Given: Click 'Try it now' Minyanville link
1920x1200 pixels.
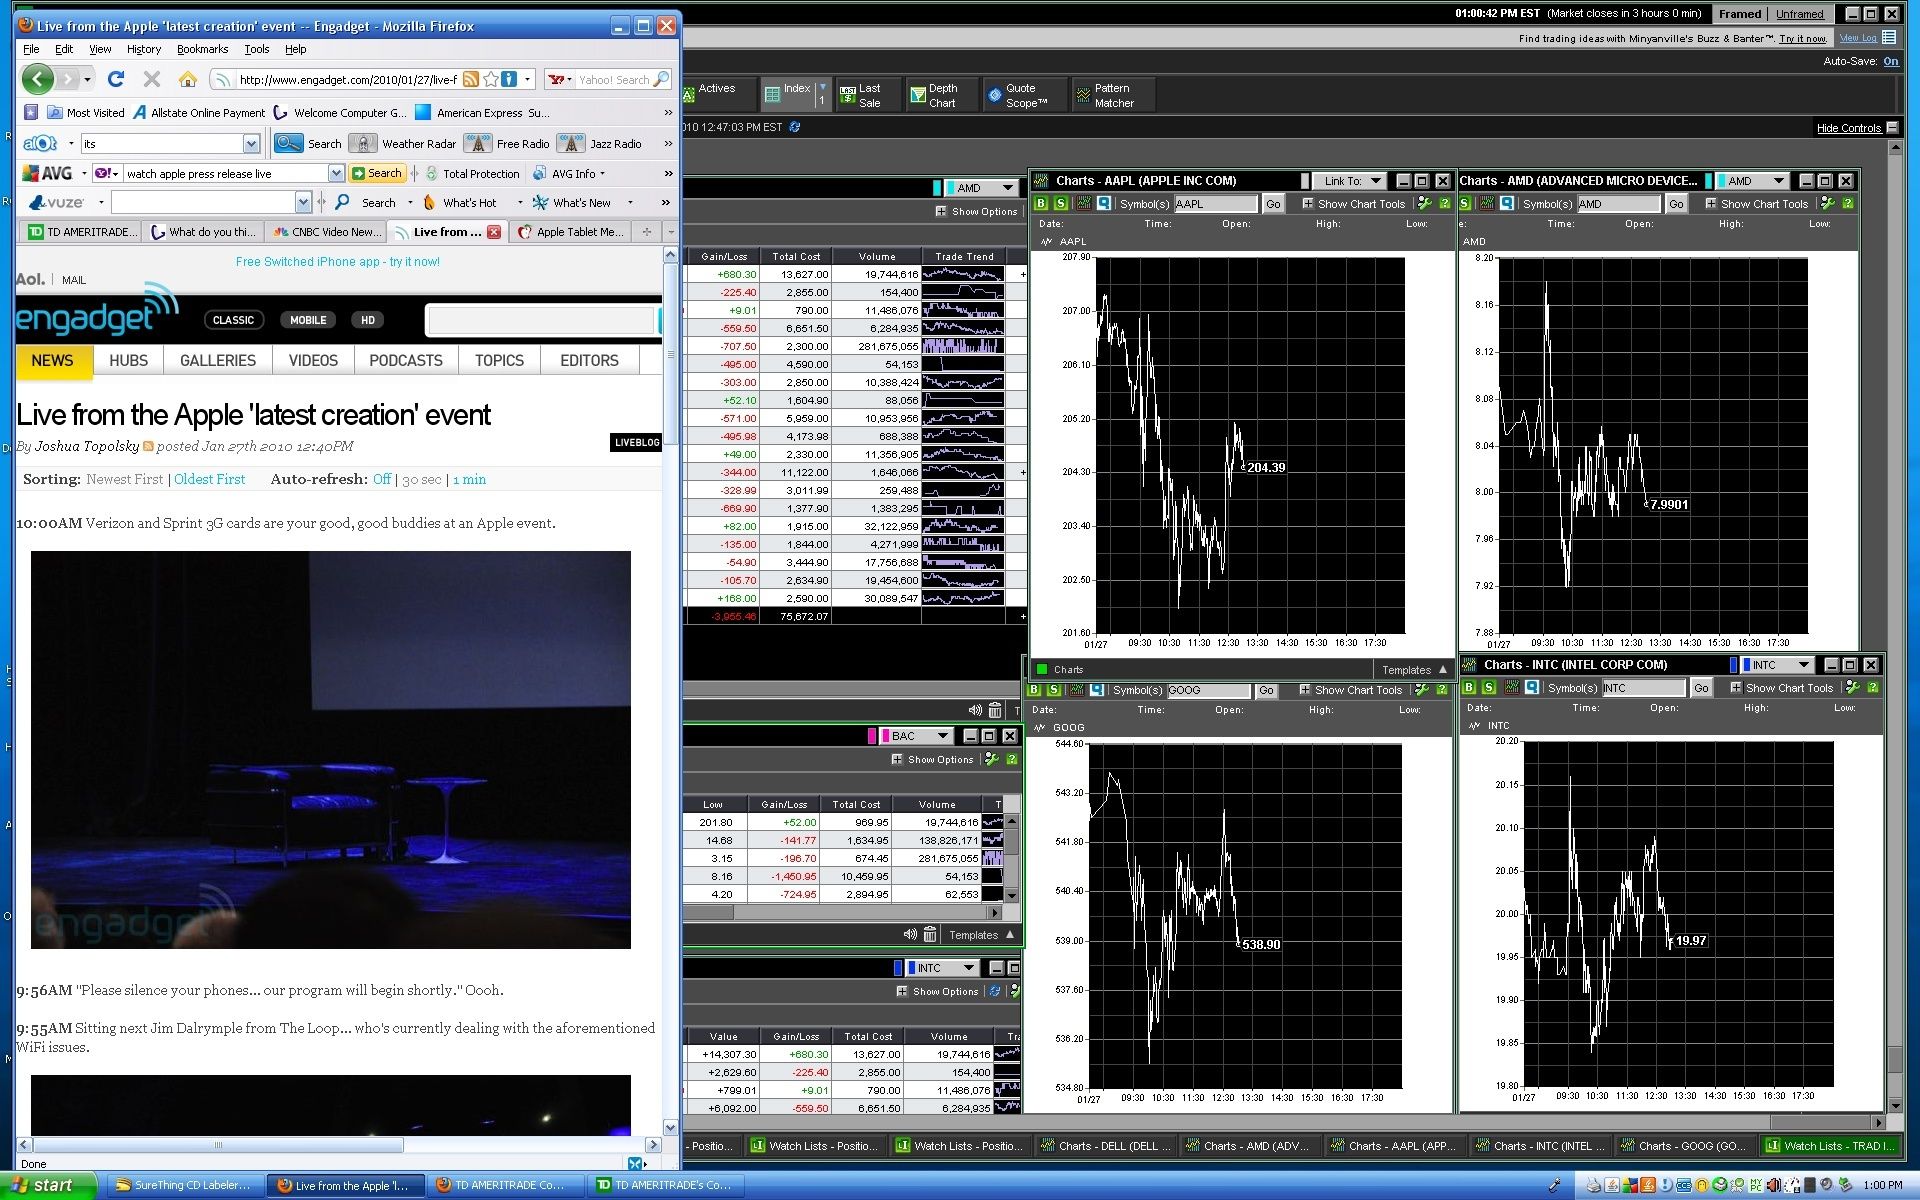Looking at the screenshot, I should coord(1803,38).
